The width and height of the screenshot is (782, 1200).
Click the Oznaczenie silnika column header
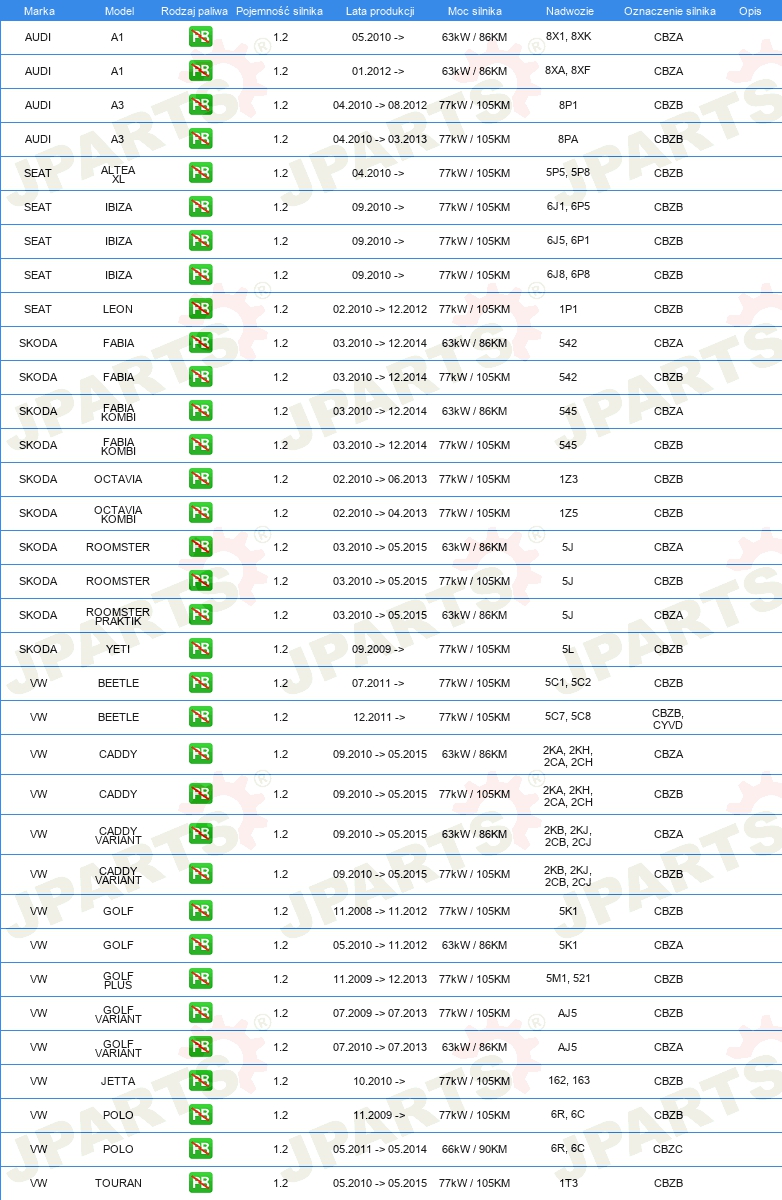coord(669,11)
